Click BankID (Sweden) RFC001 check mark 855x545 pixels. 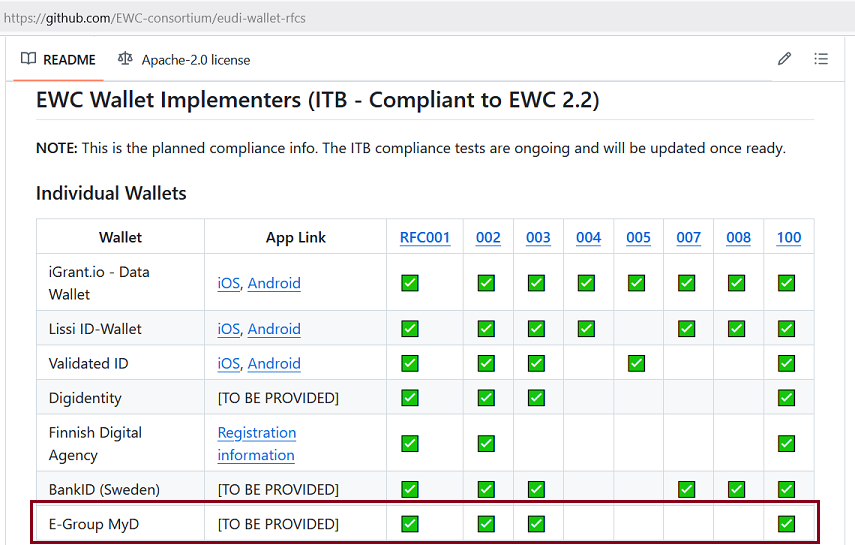410,489
